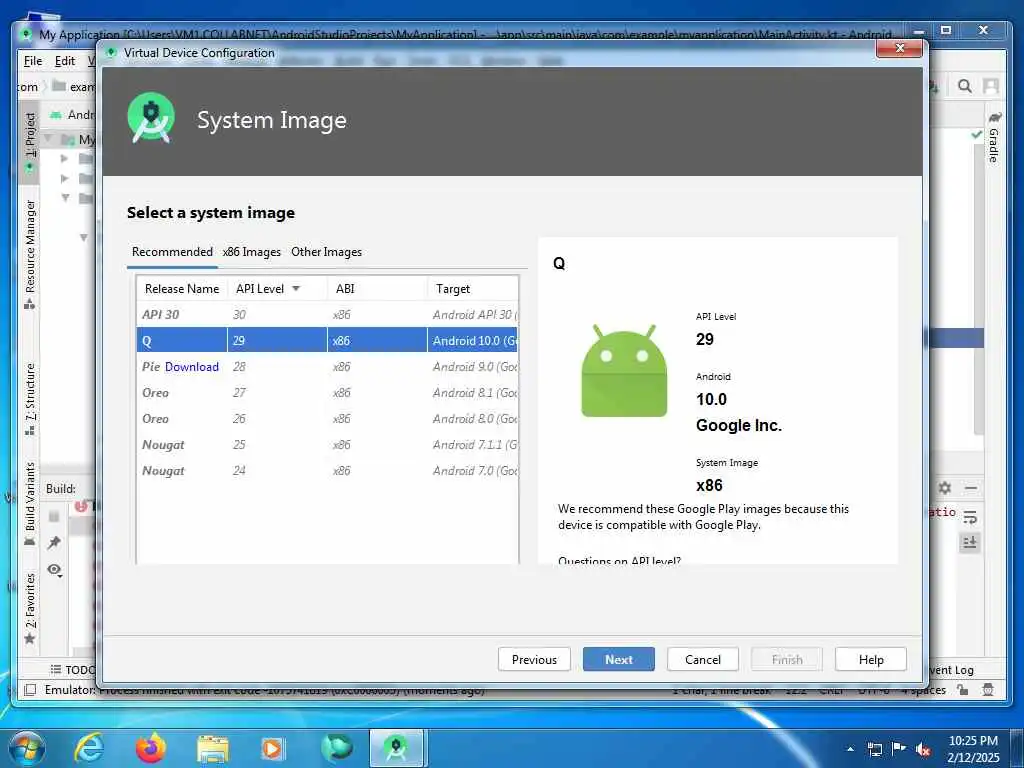Open the File menu in Android Studio
Image resolution: width=1024 pixels, height=768 pixels.
tap(33, 61)
